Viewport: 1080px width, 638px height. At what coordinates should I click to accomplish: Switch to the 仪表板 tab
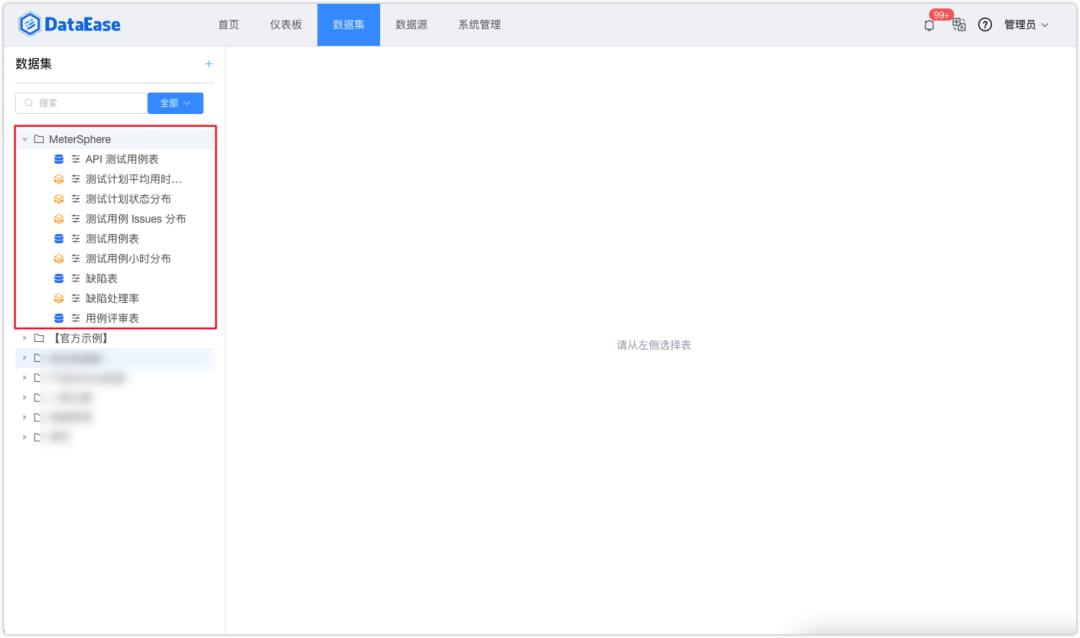coord(286,24)
